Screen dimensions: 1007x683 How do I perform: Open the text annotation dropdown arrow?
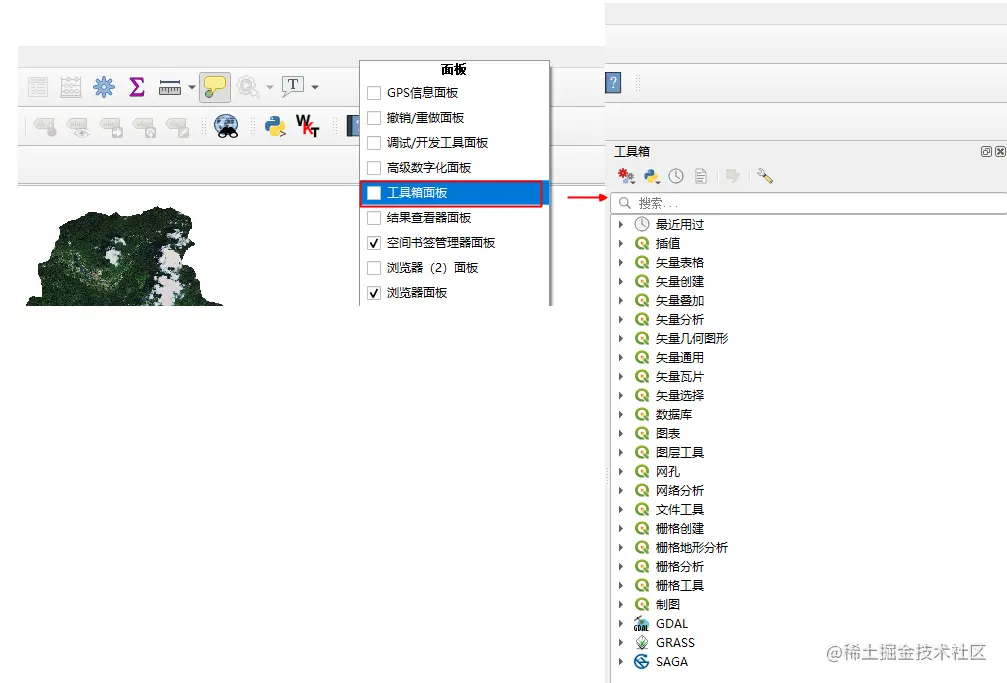click(x=315, y=87)
